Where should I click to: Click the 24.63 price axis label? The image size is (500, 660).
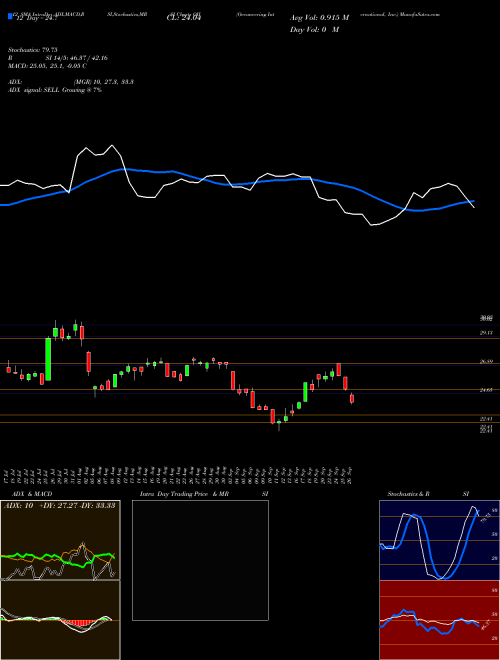click(487, 390)
